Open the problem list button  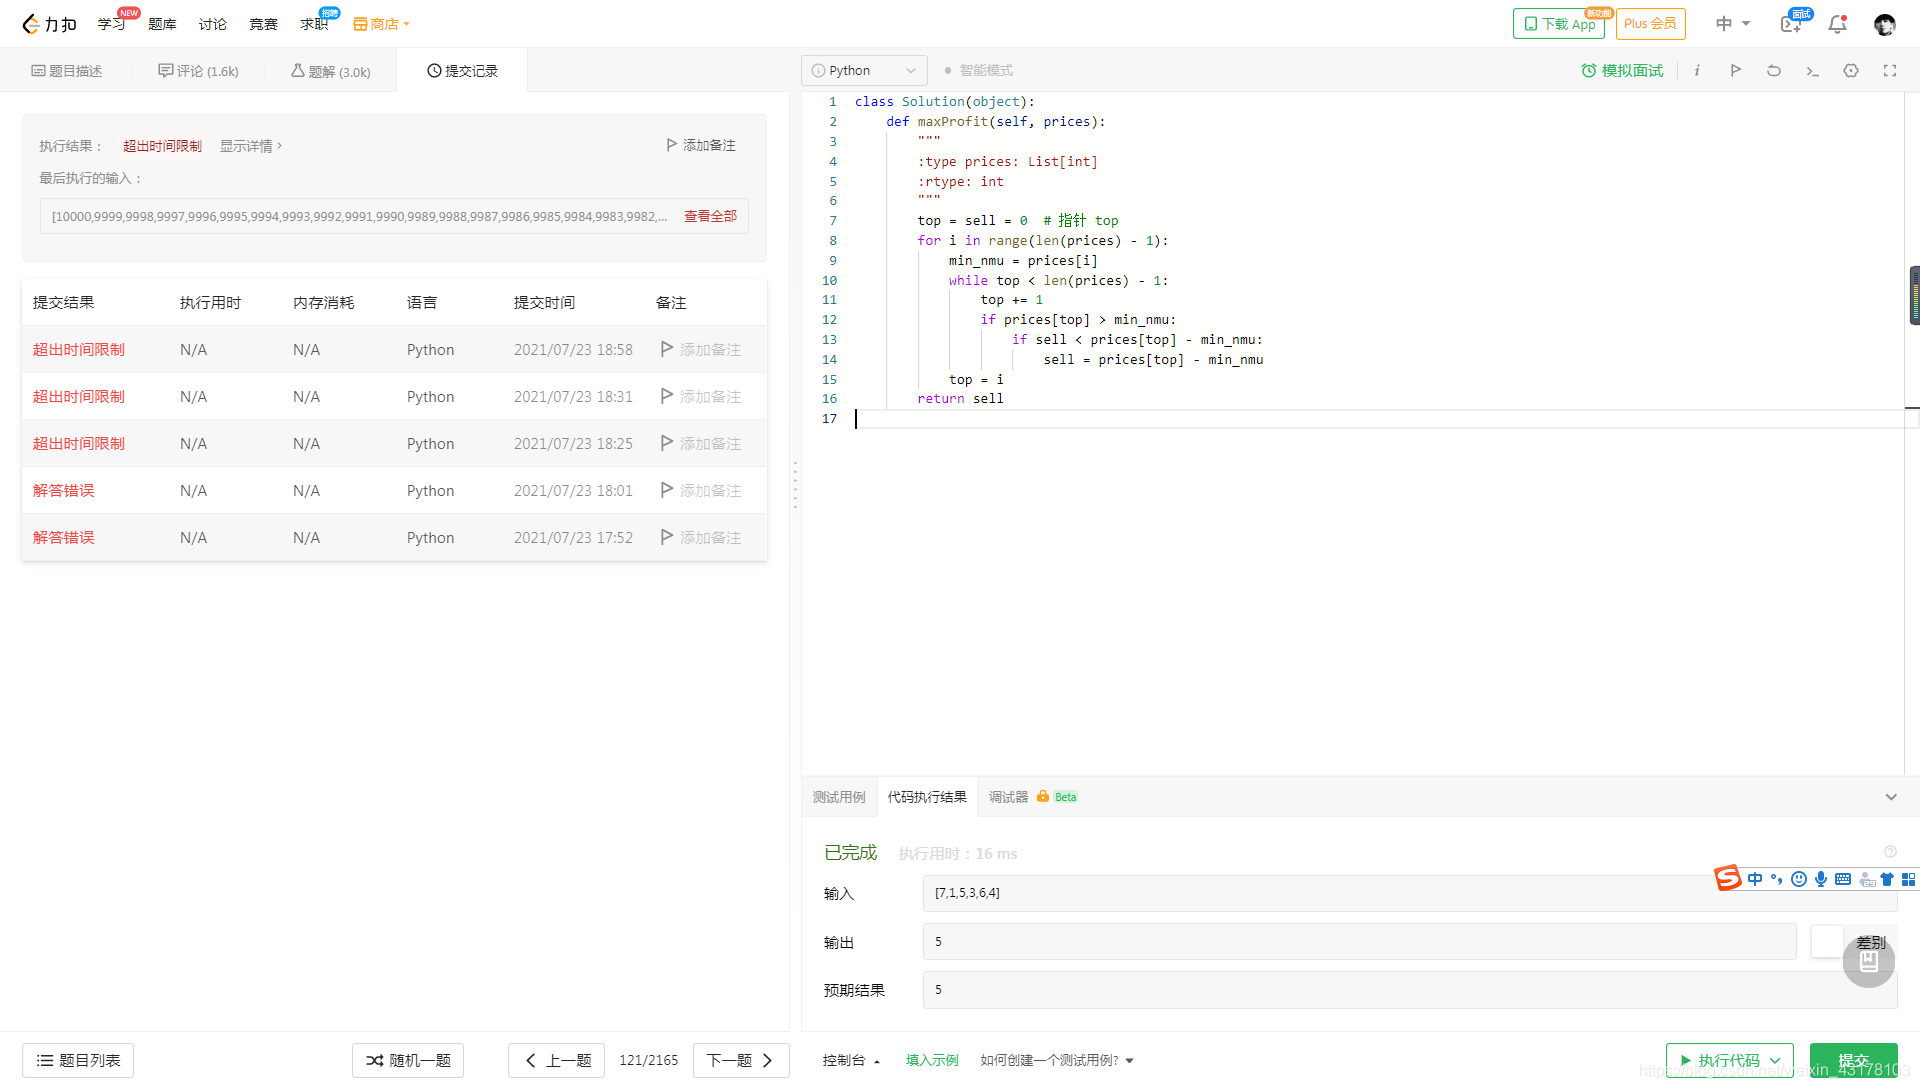tap(78, 1061)
